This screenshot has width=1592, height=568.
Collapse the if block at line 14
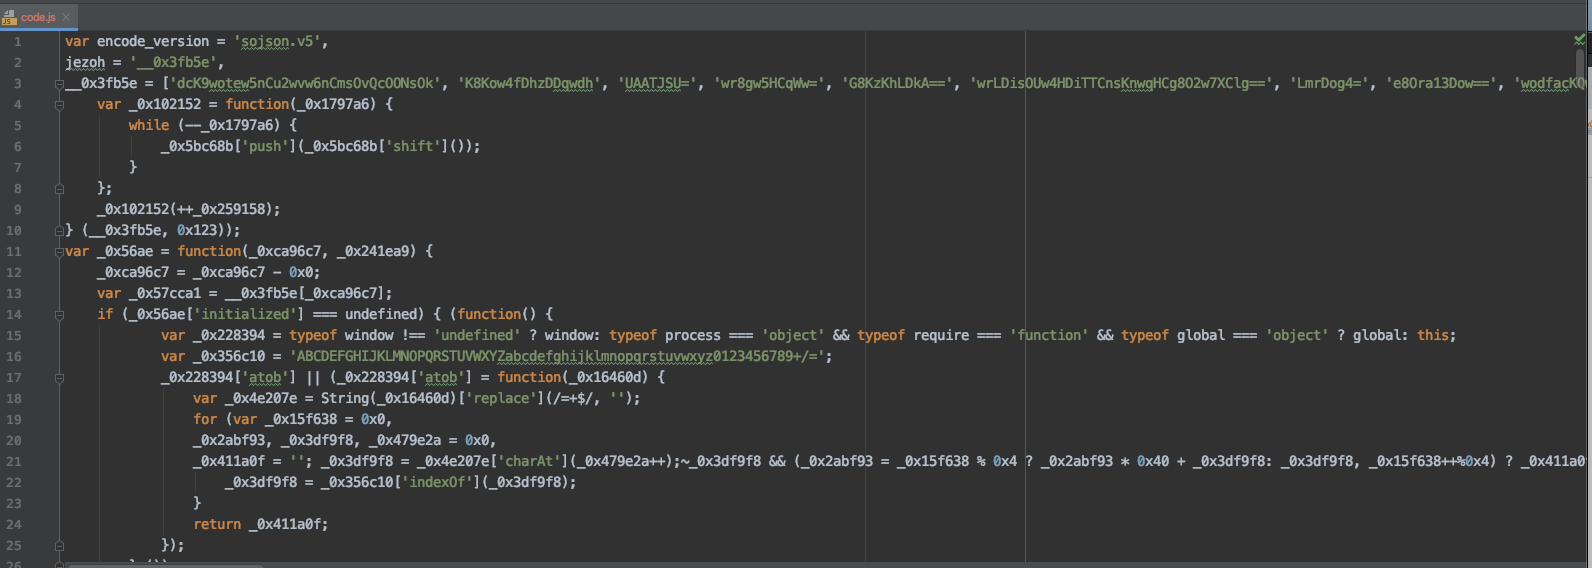[59, 314]
